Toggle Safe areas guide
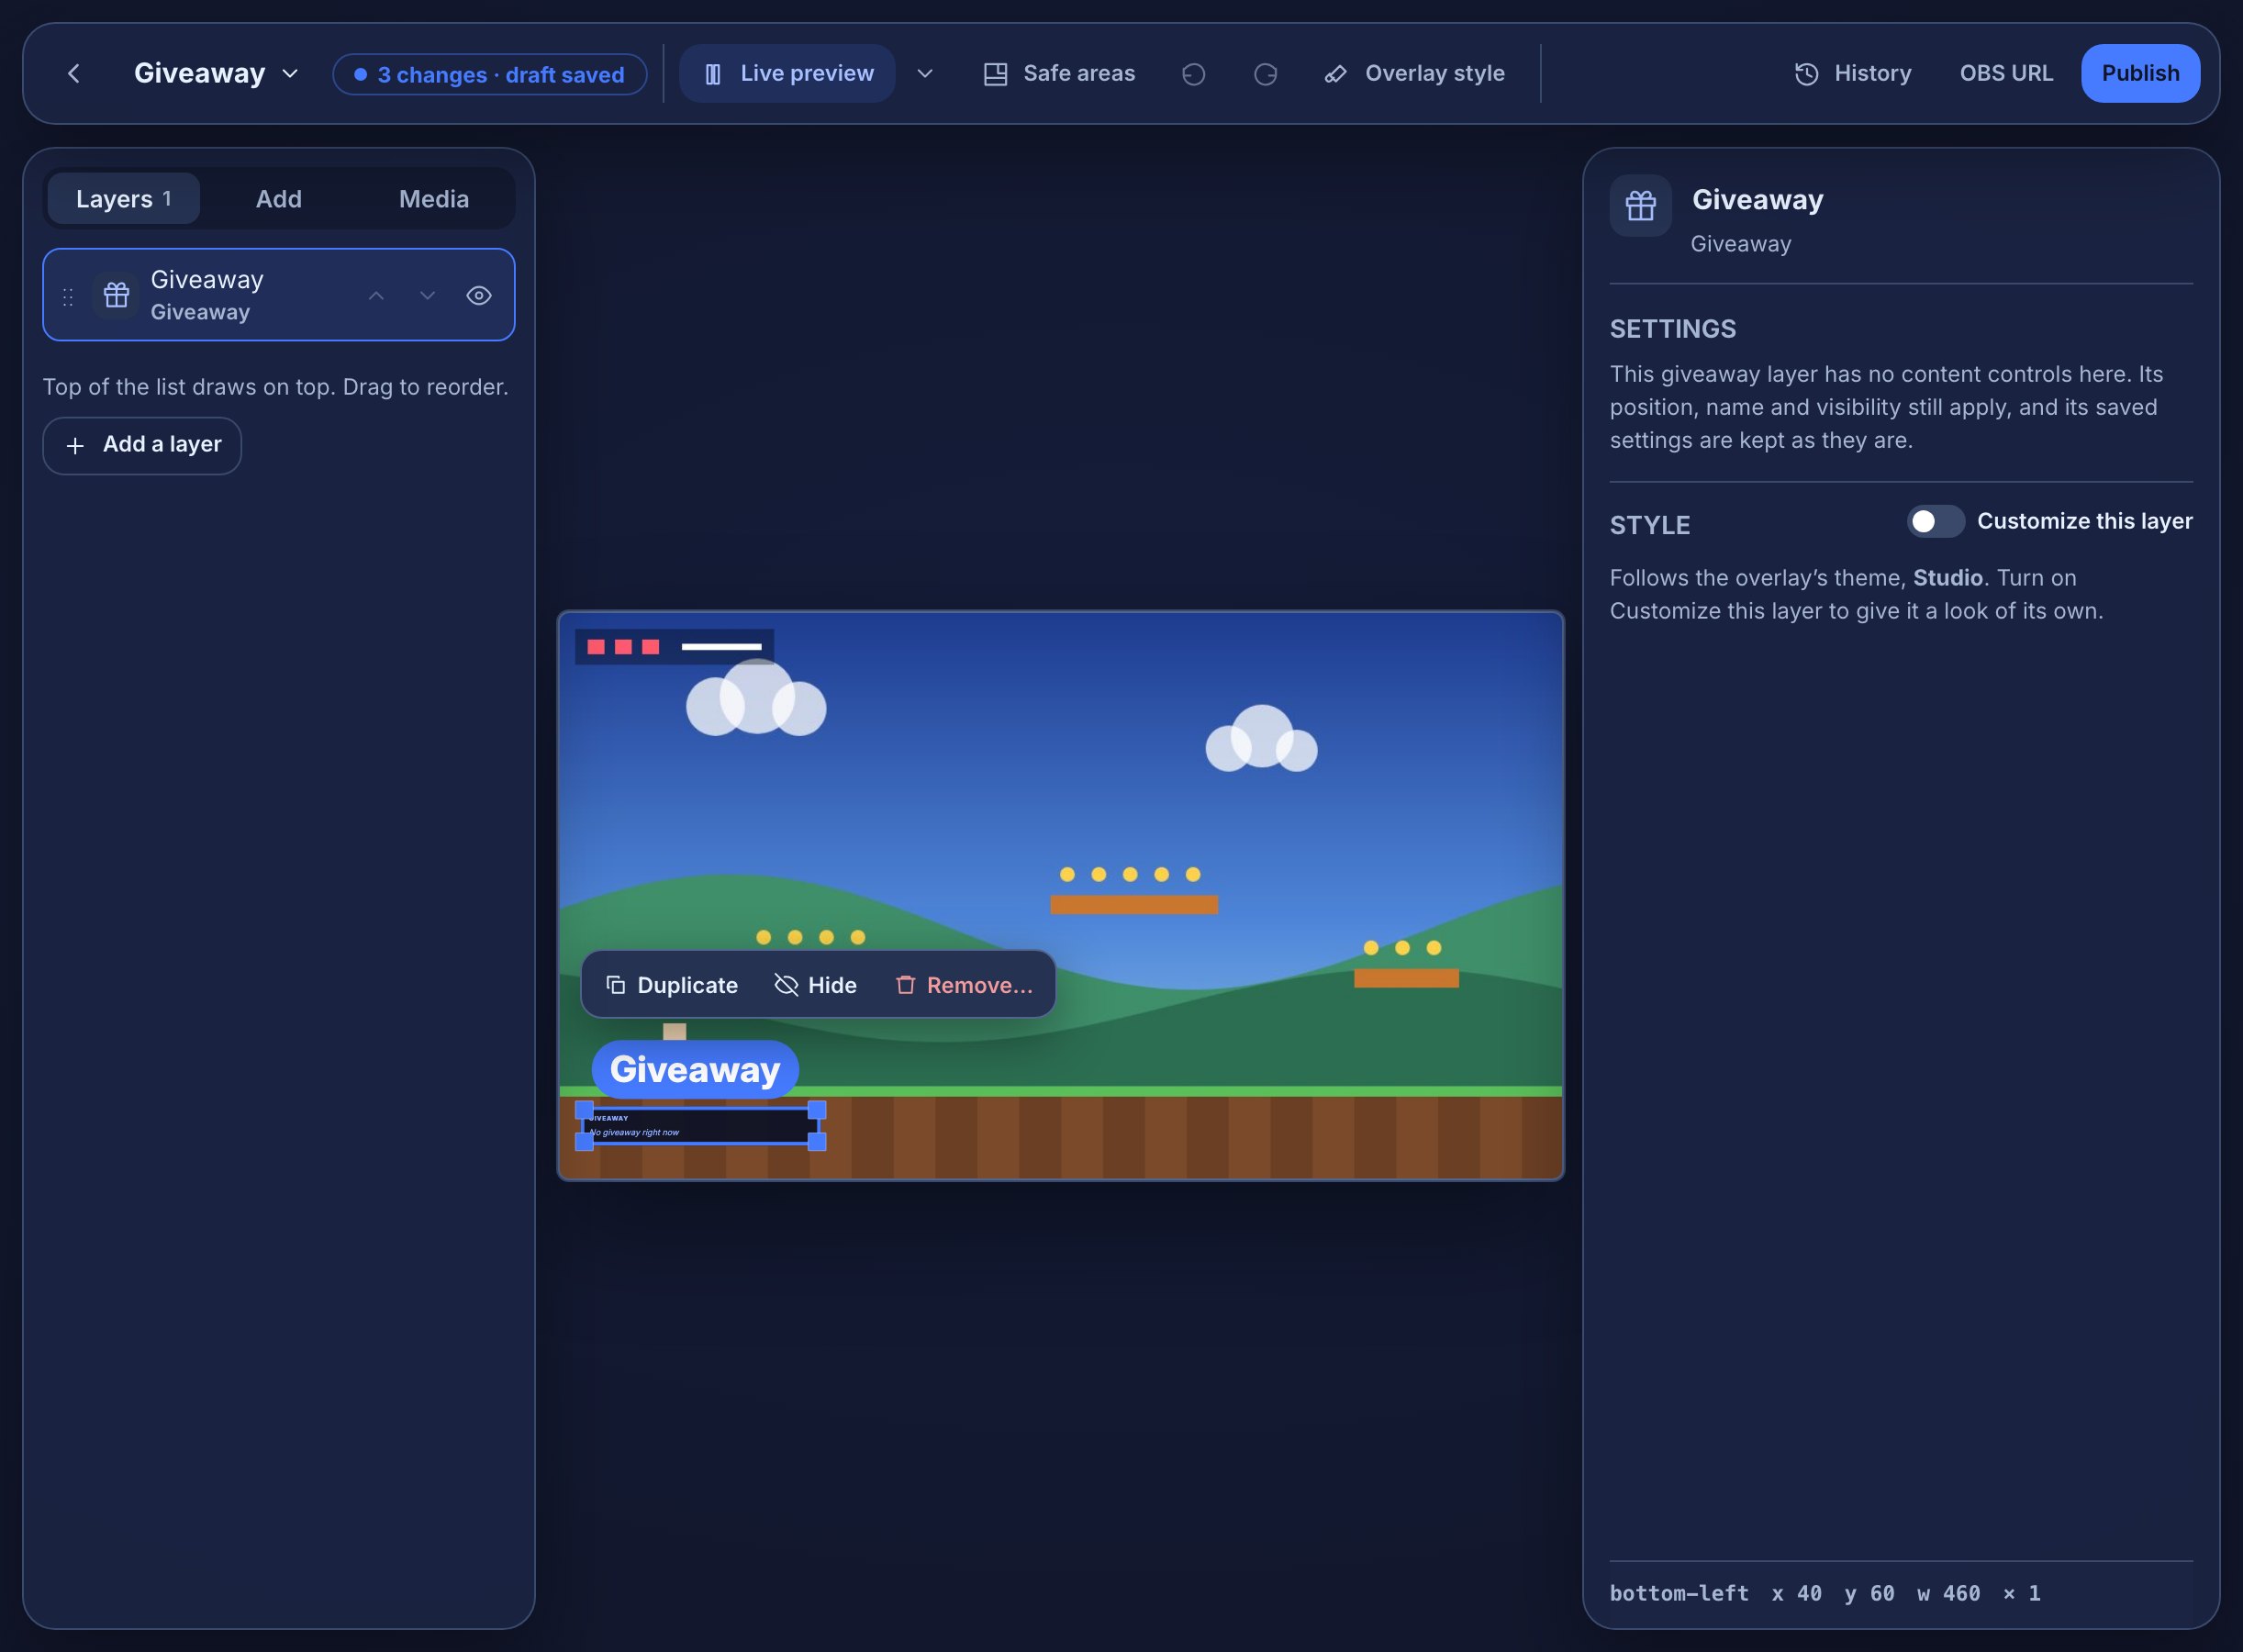 click(1059, 74)
